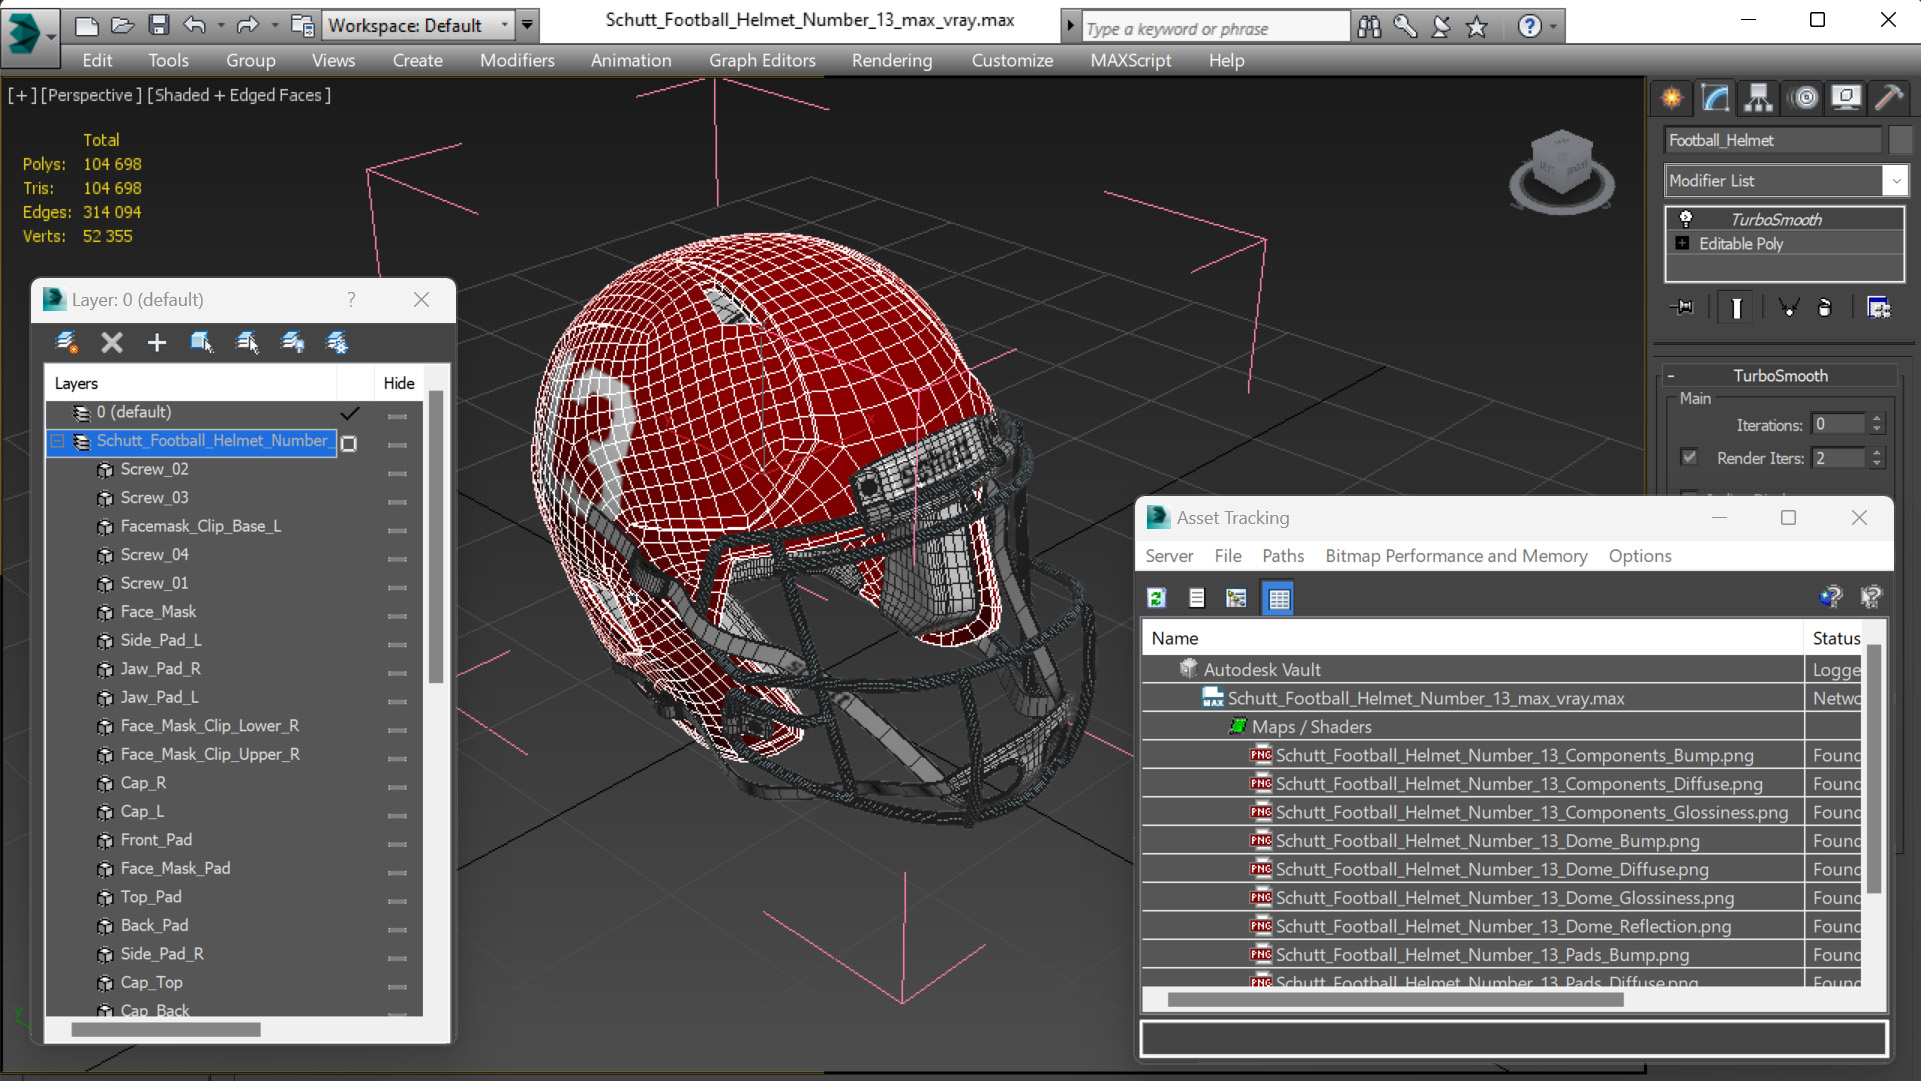This screenshot has height=1081, width=1921.
Task: Toggle Hide for Jaw_Pad_R row
Action: click(398, 671)
